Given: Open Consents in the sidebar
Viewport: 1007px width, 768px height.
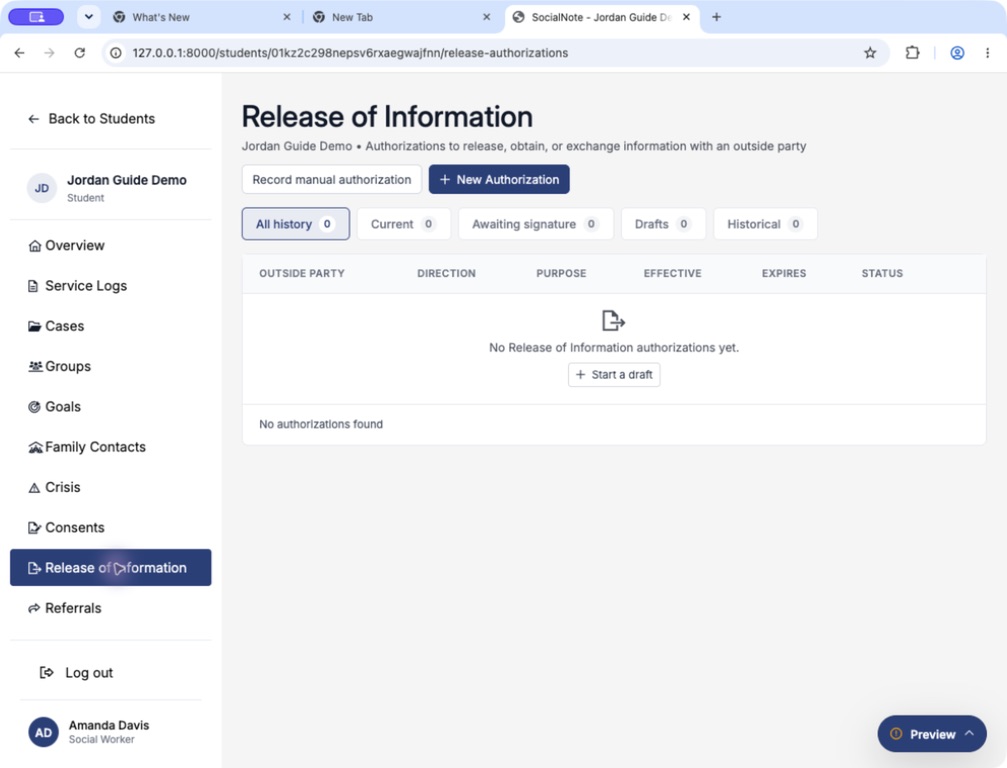Looking at the screenshot, I should point(110,528).
